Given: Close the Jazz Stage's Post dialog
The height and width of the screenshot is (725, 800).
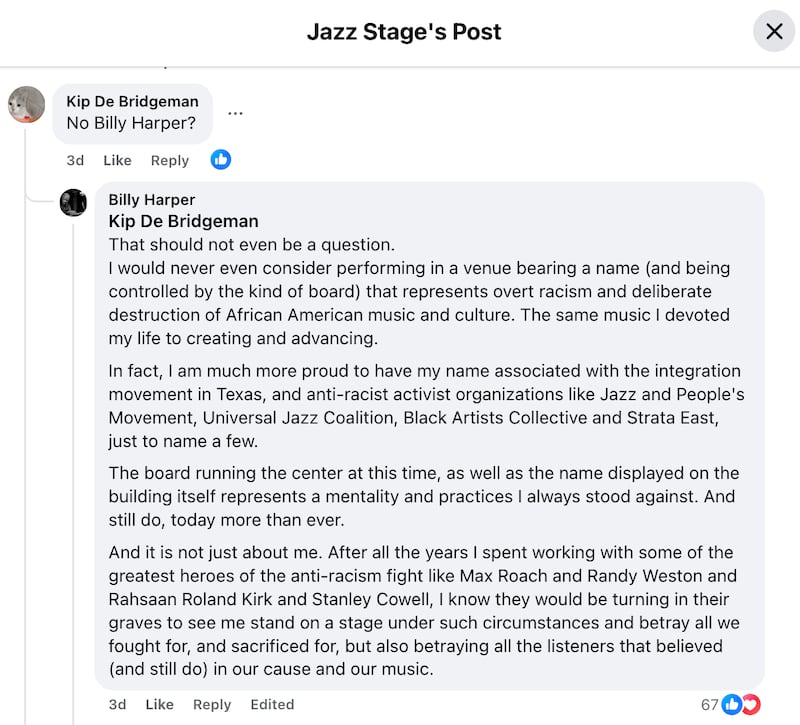Looking at the screenshot, I should (774, 31).
